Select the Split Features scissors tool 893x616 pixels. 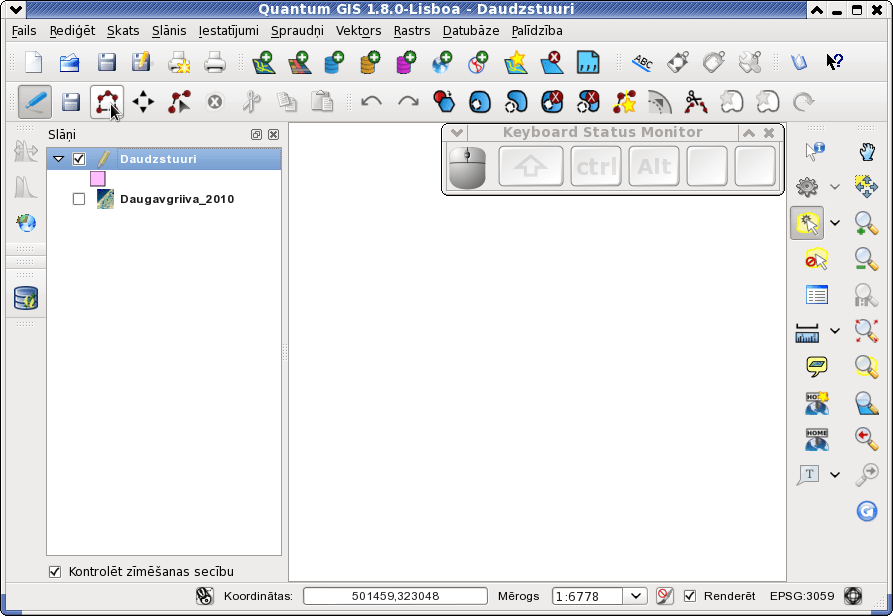point(696,102)
